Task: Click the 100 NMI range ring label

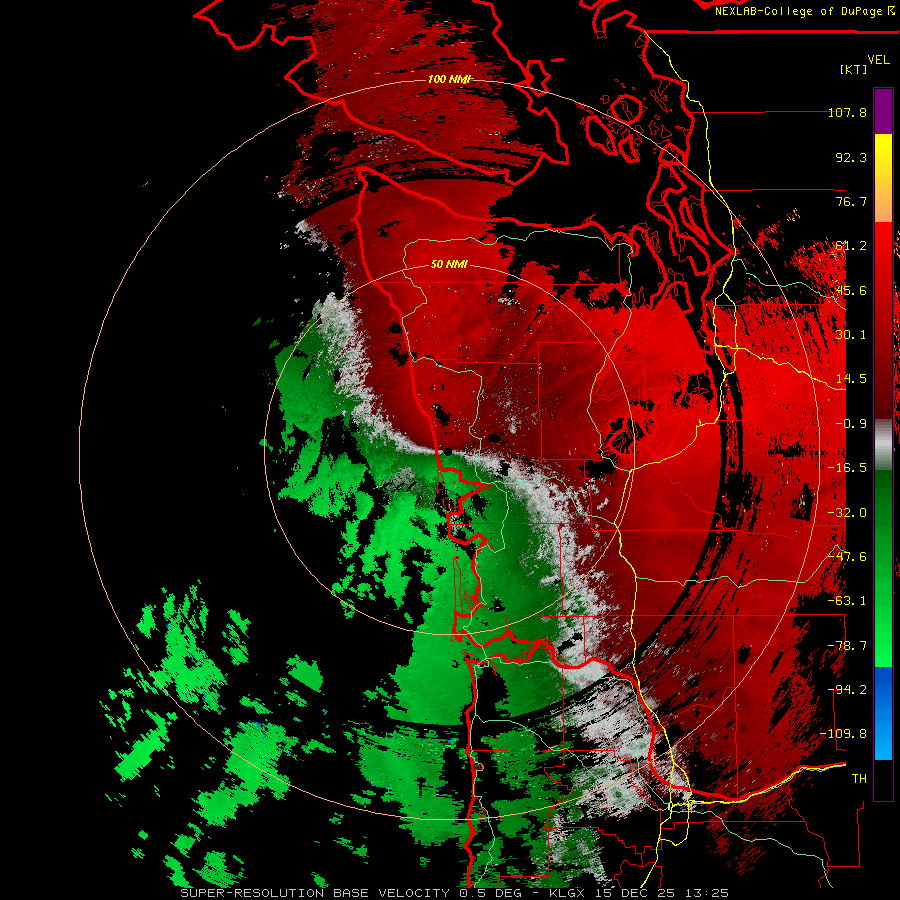Action: pos(449,79)
